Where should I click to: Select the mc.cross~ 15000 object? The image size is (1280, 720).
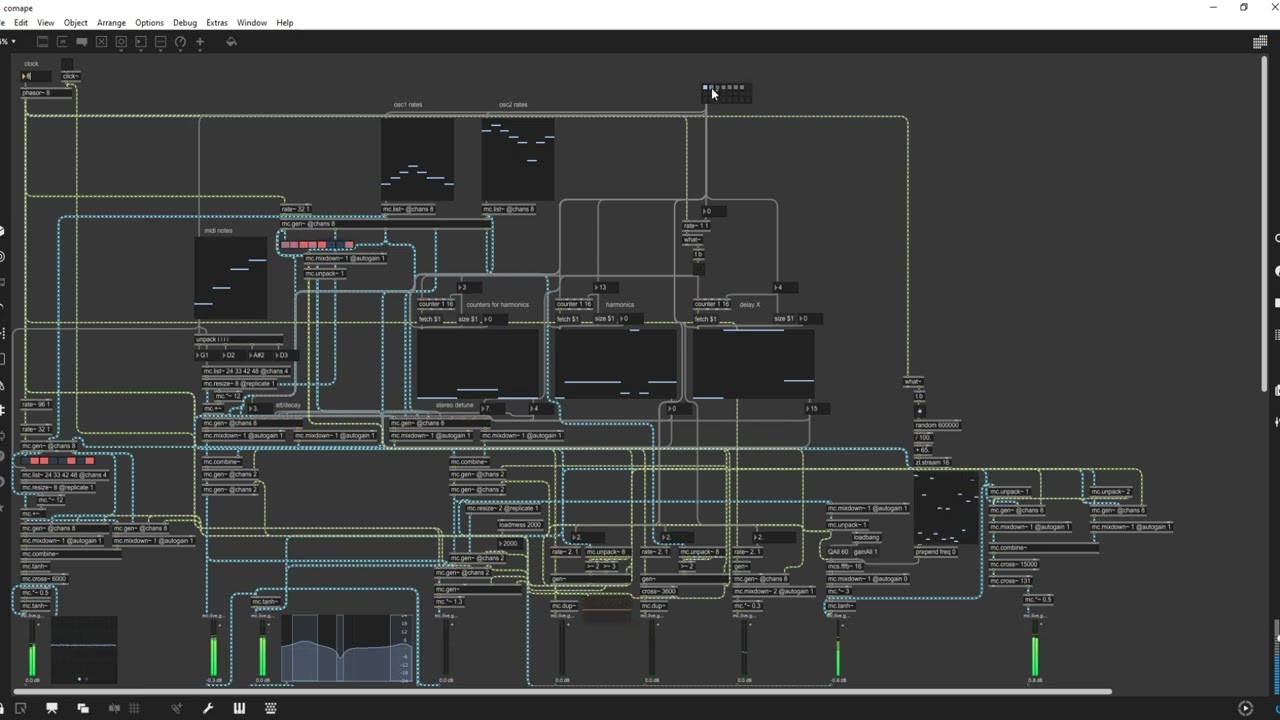tap(1015, 564)
